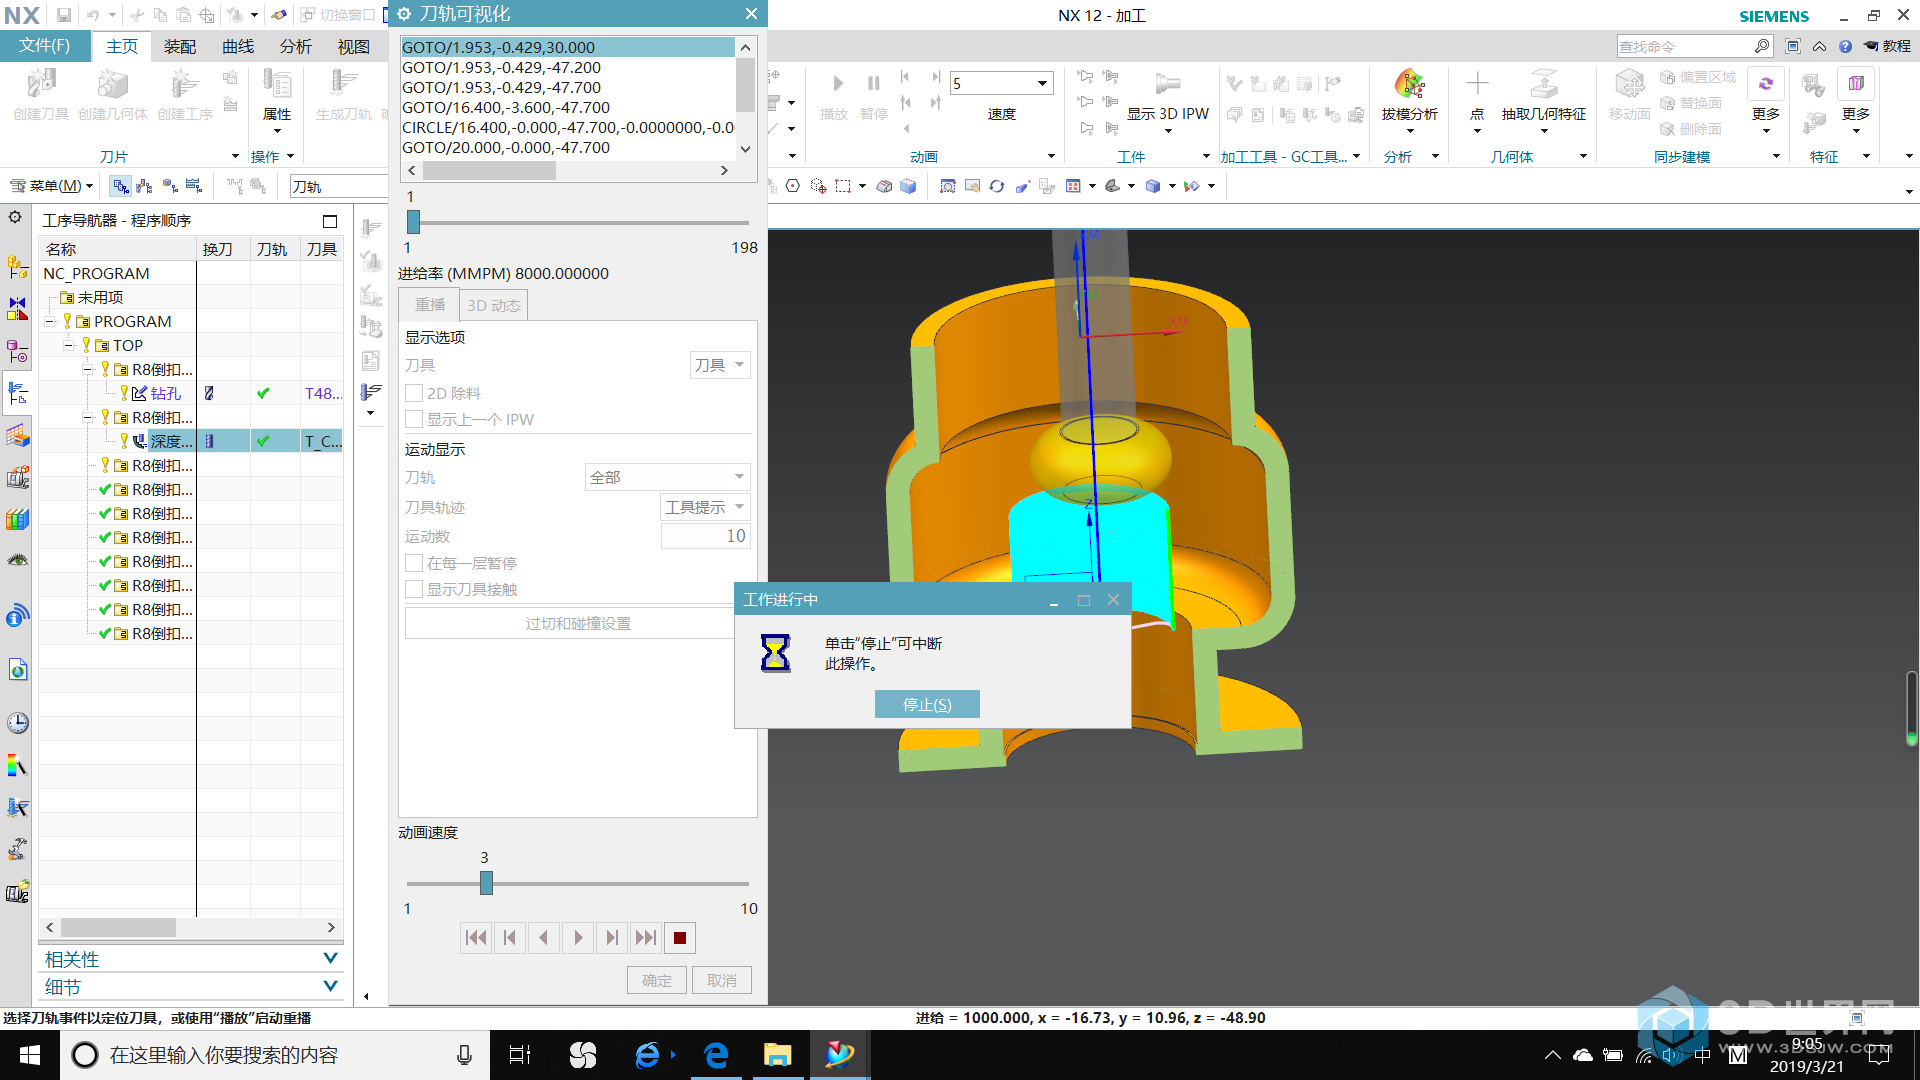Switch to the 重播 tab
Viewport: 1920px width, 1080px height.
(x=430, y=305)
